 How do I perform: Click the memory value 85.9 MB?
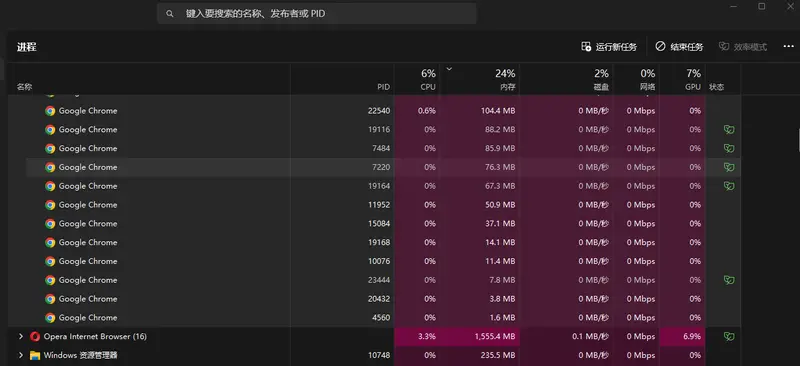pos(500,149)
